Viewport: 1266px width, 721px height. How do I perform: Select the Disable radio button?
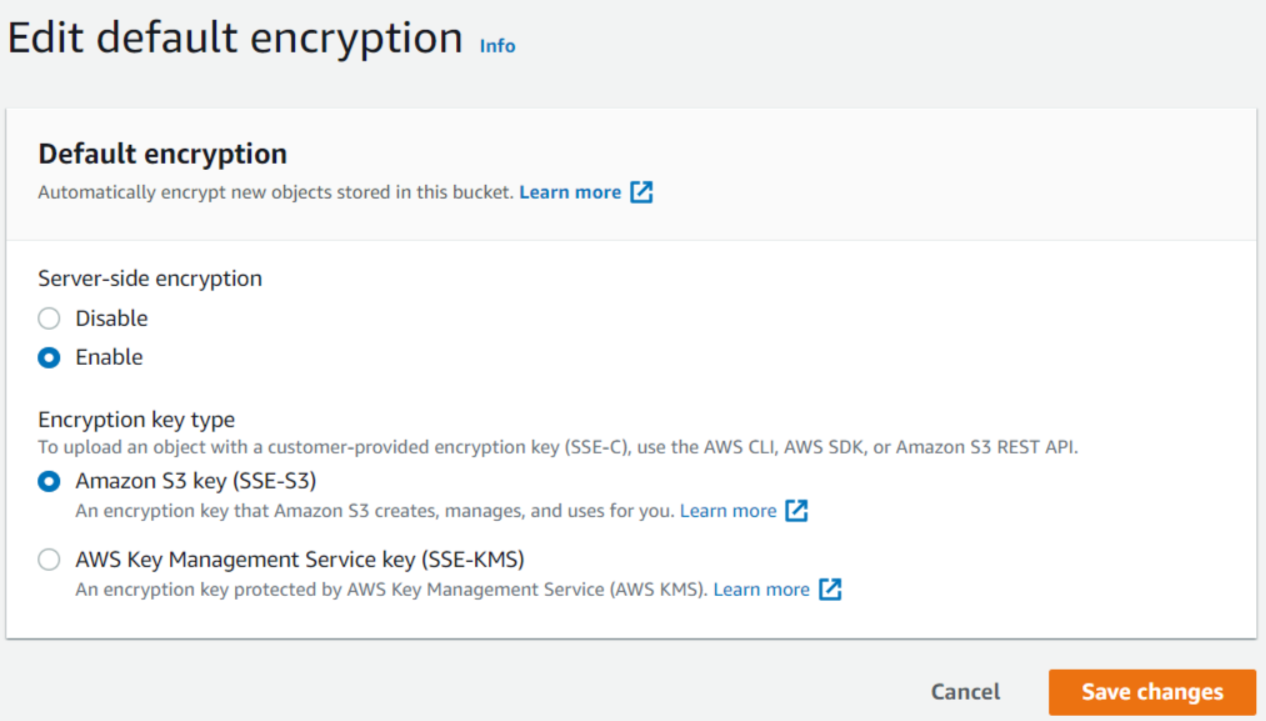49,319
